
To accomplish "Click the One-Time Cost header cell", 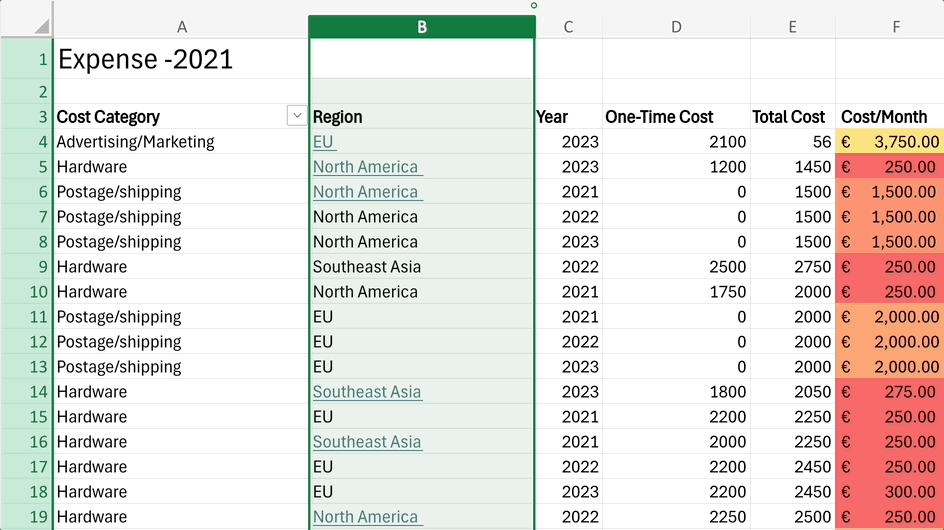I will click(x=676, y=116).
